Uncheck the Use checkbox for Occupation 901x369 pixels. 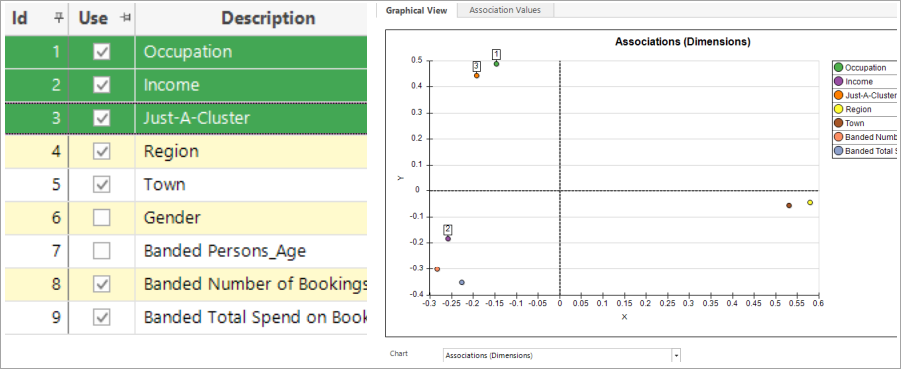[x=102, y=52]
